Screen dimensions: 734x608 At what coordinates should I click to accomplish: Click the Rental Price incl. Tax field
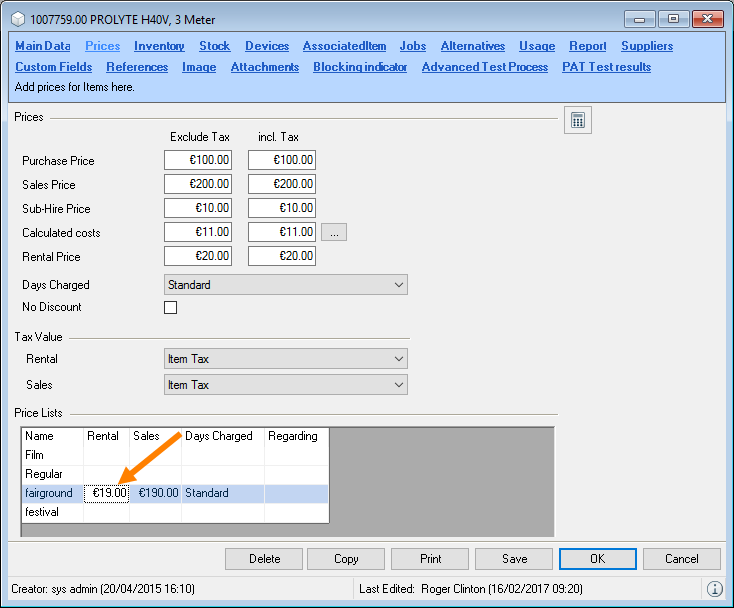pyautogui.click(x=282, y=256)
